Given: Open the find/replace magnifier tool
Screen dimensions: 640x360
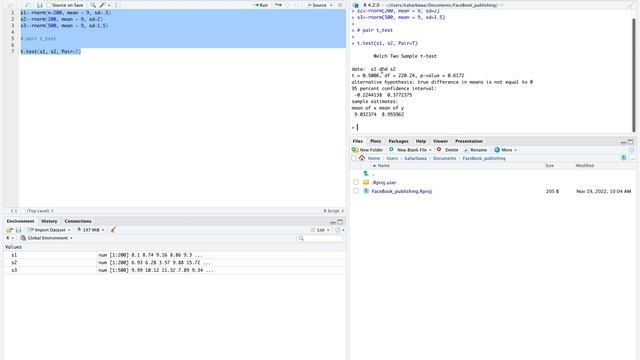Looking at the screenshot, I should [93, 5].
